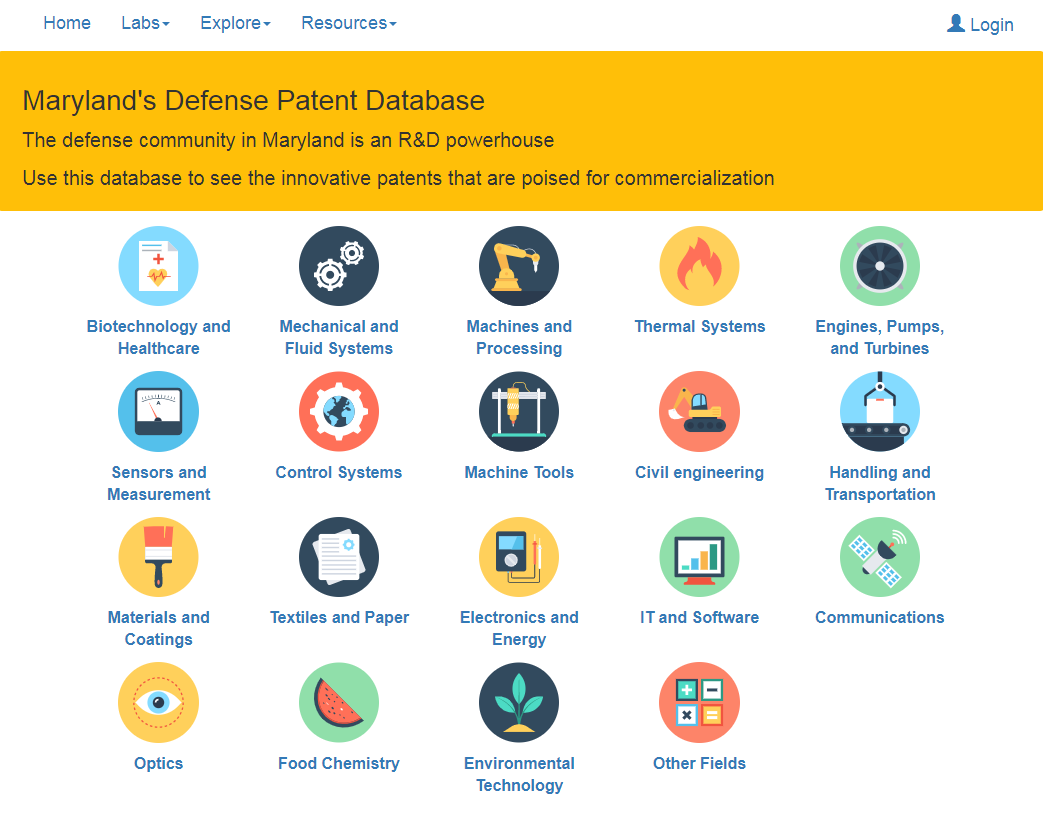Open Electronics and Energy text link
The width and height of the screenshot is (1043, 814).
pos(519,628)
